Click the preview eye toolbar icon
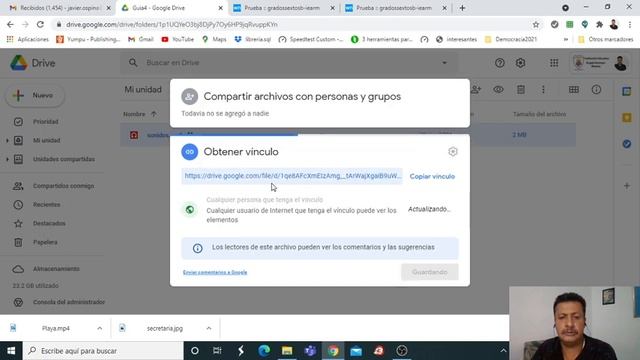This screenshot has height=360, width=640. click(x=498, y=89)
